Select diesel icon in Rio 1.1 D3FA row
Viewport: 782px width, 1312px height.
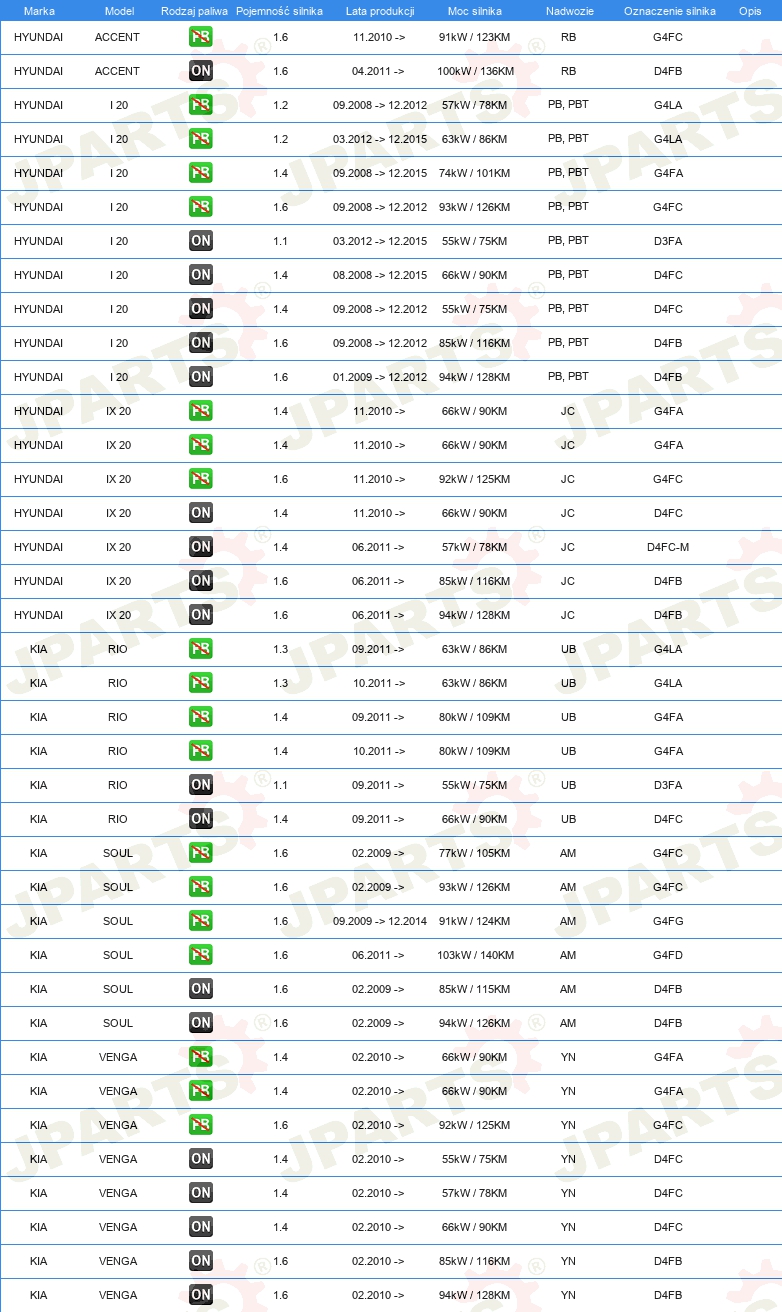pos(201,785)
